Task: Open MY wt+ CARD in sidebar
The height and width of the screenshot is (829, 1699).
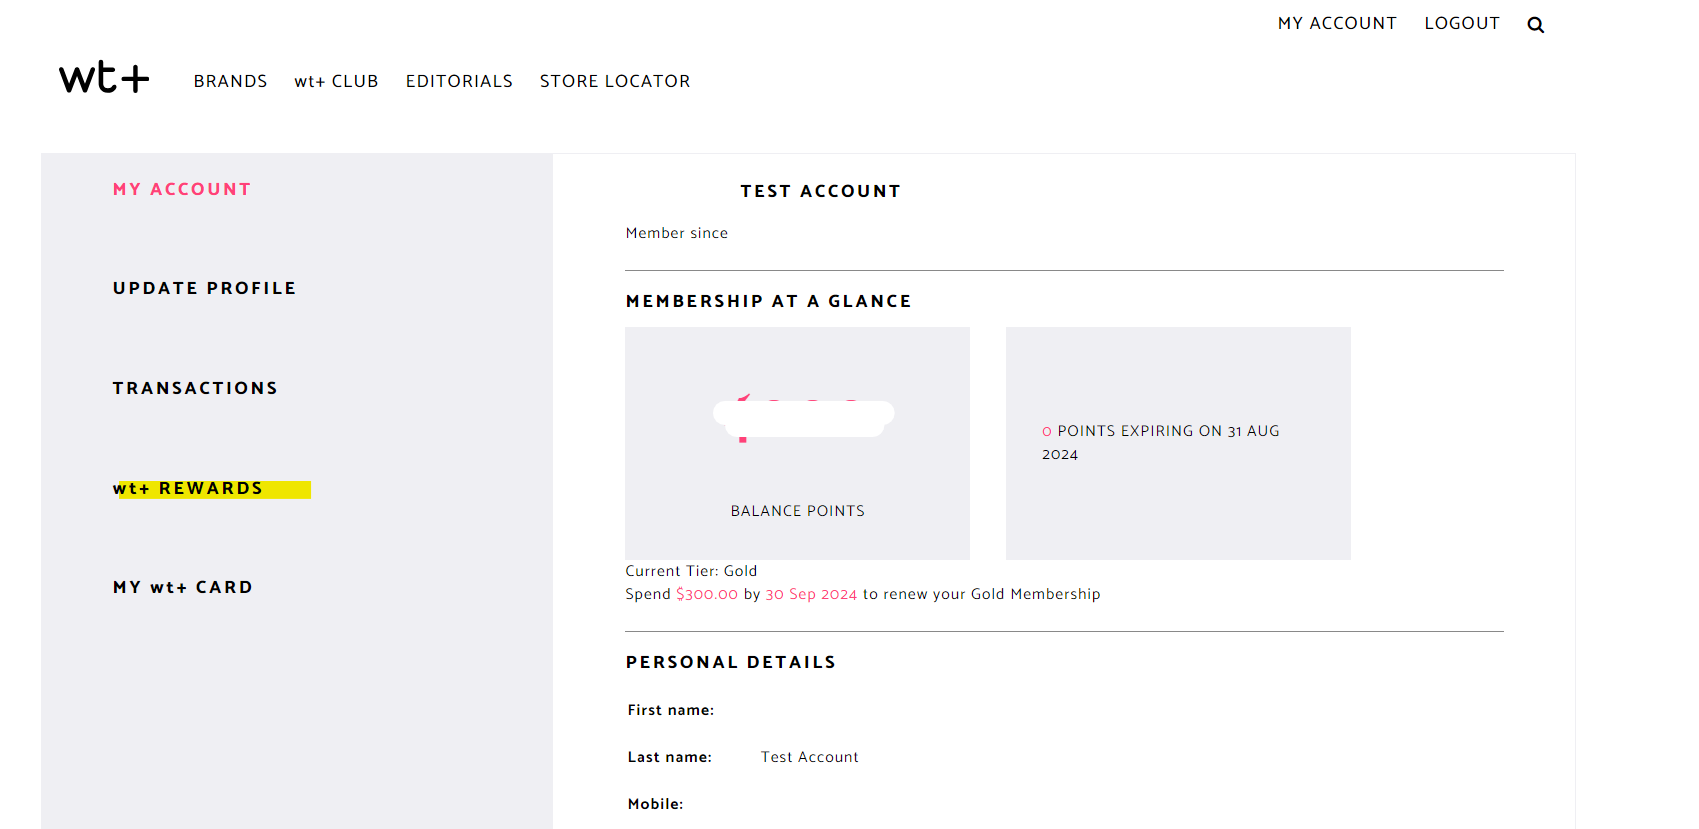Action: (183, 587)
